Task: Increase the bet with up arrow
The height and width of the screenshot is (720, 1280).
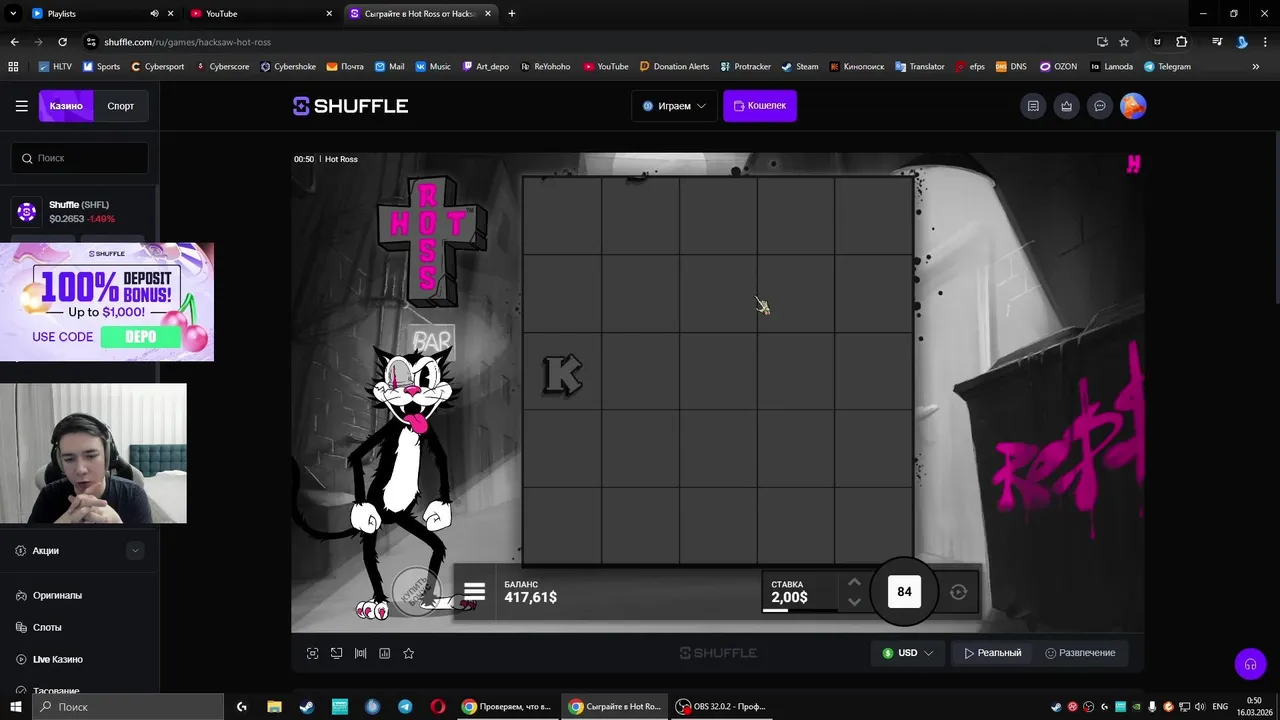Action: click(854, 582)
